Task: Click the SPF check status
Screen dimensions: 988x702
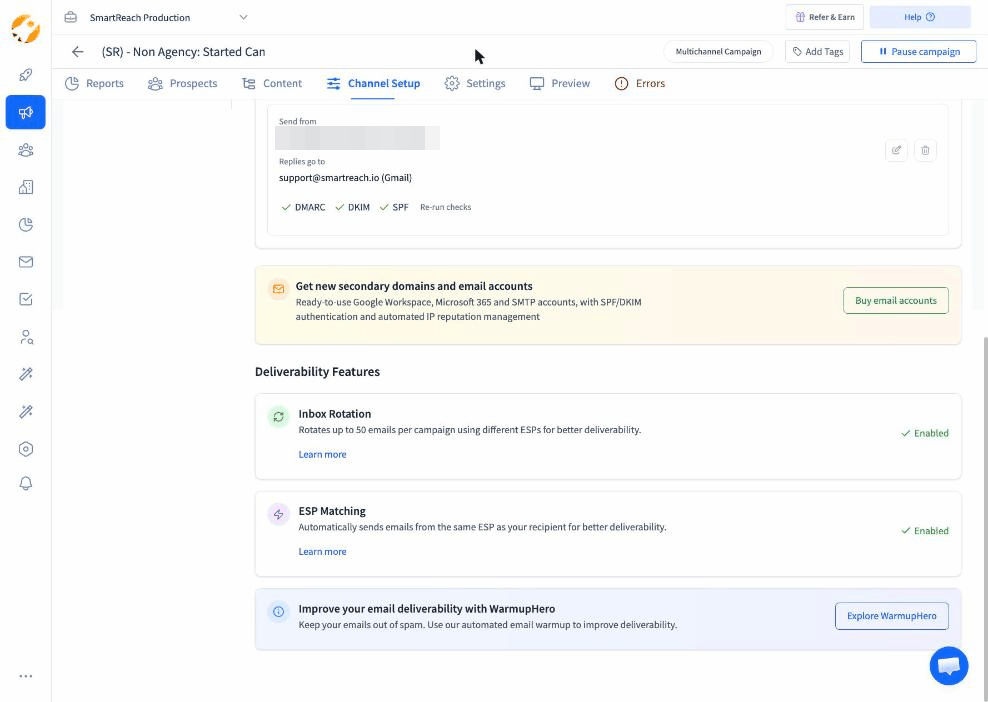Action: coord(394,207)
